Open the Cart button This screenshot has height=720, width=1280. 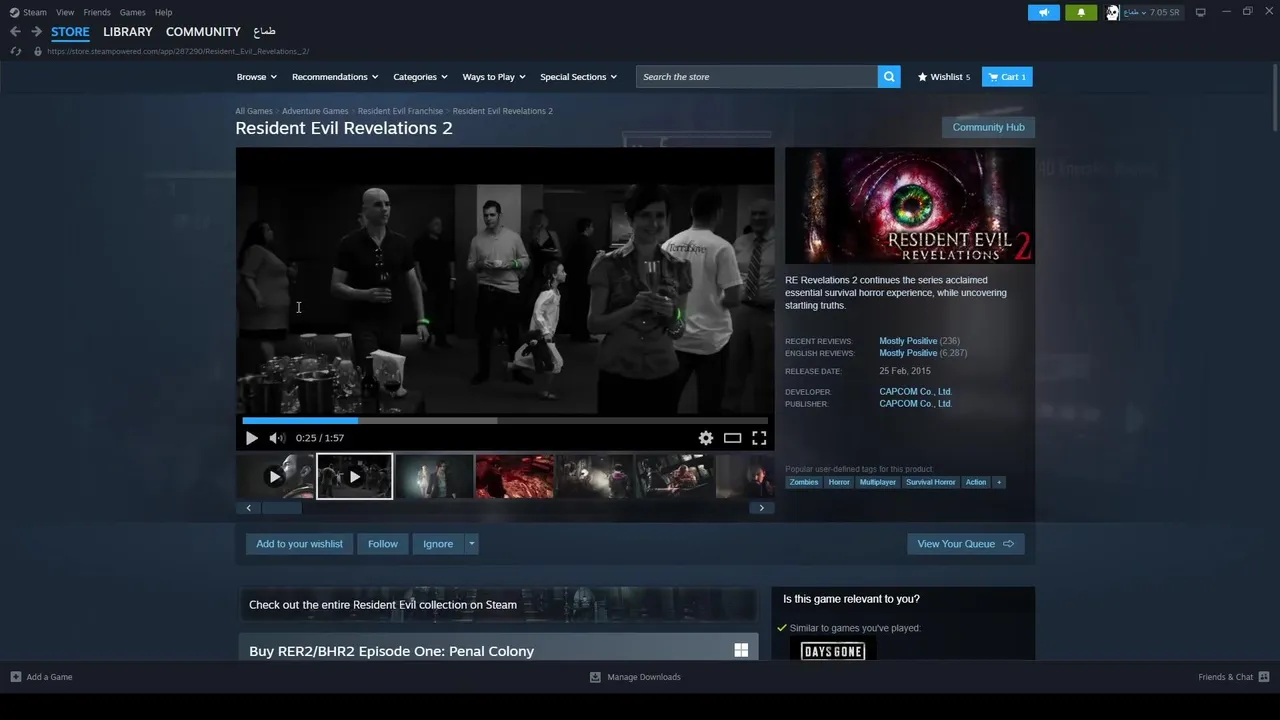tap(1007, 77)
